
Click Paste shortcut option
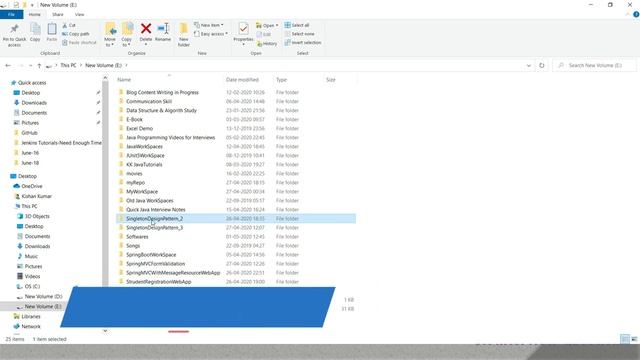pyautogui.click(x=79, y=42)
